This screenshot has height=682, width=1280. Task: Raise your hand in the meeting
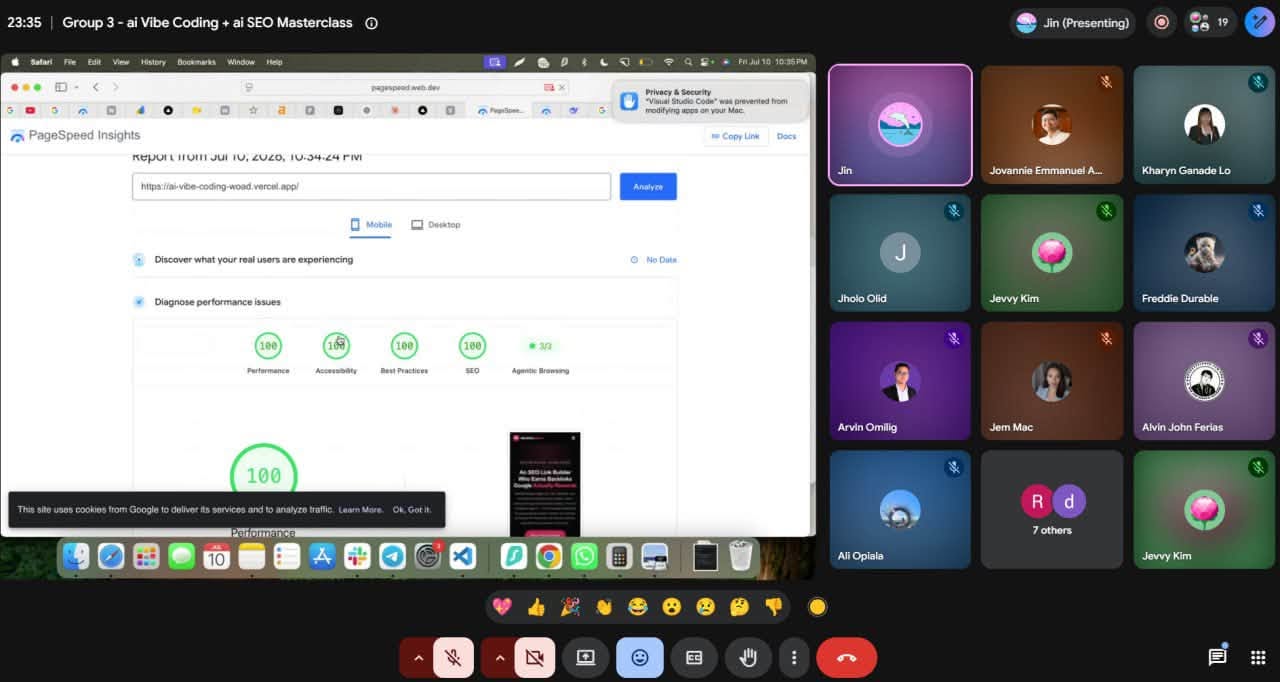(x=748, y=658)
